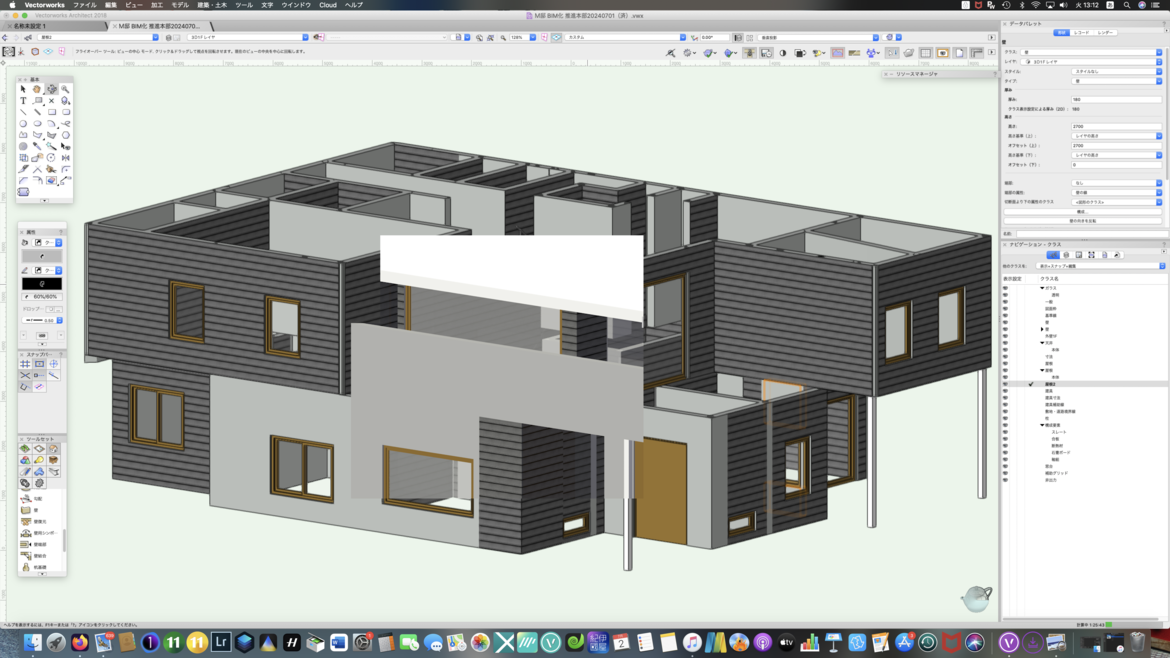The height and width of the screenshot is (658, 1170).
Task: Select the Zoom magnifier tool
Action: (65, 89)
